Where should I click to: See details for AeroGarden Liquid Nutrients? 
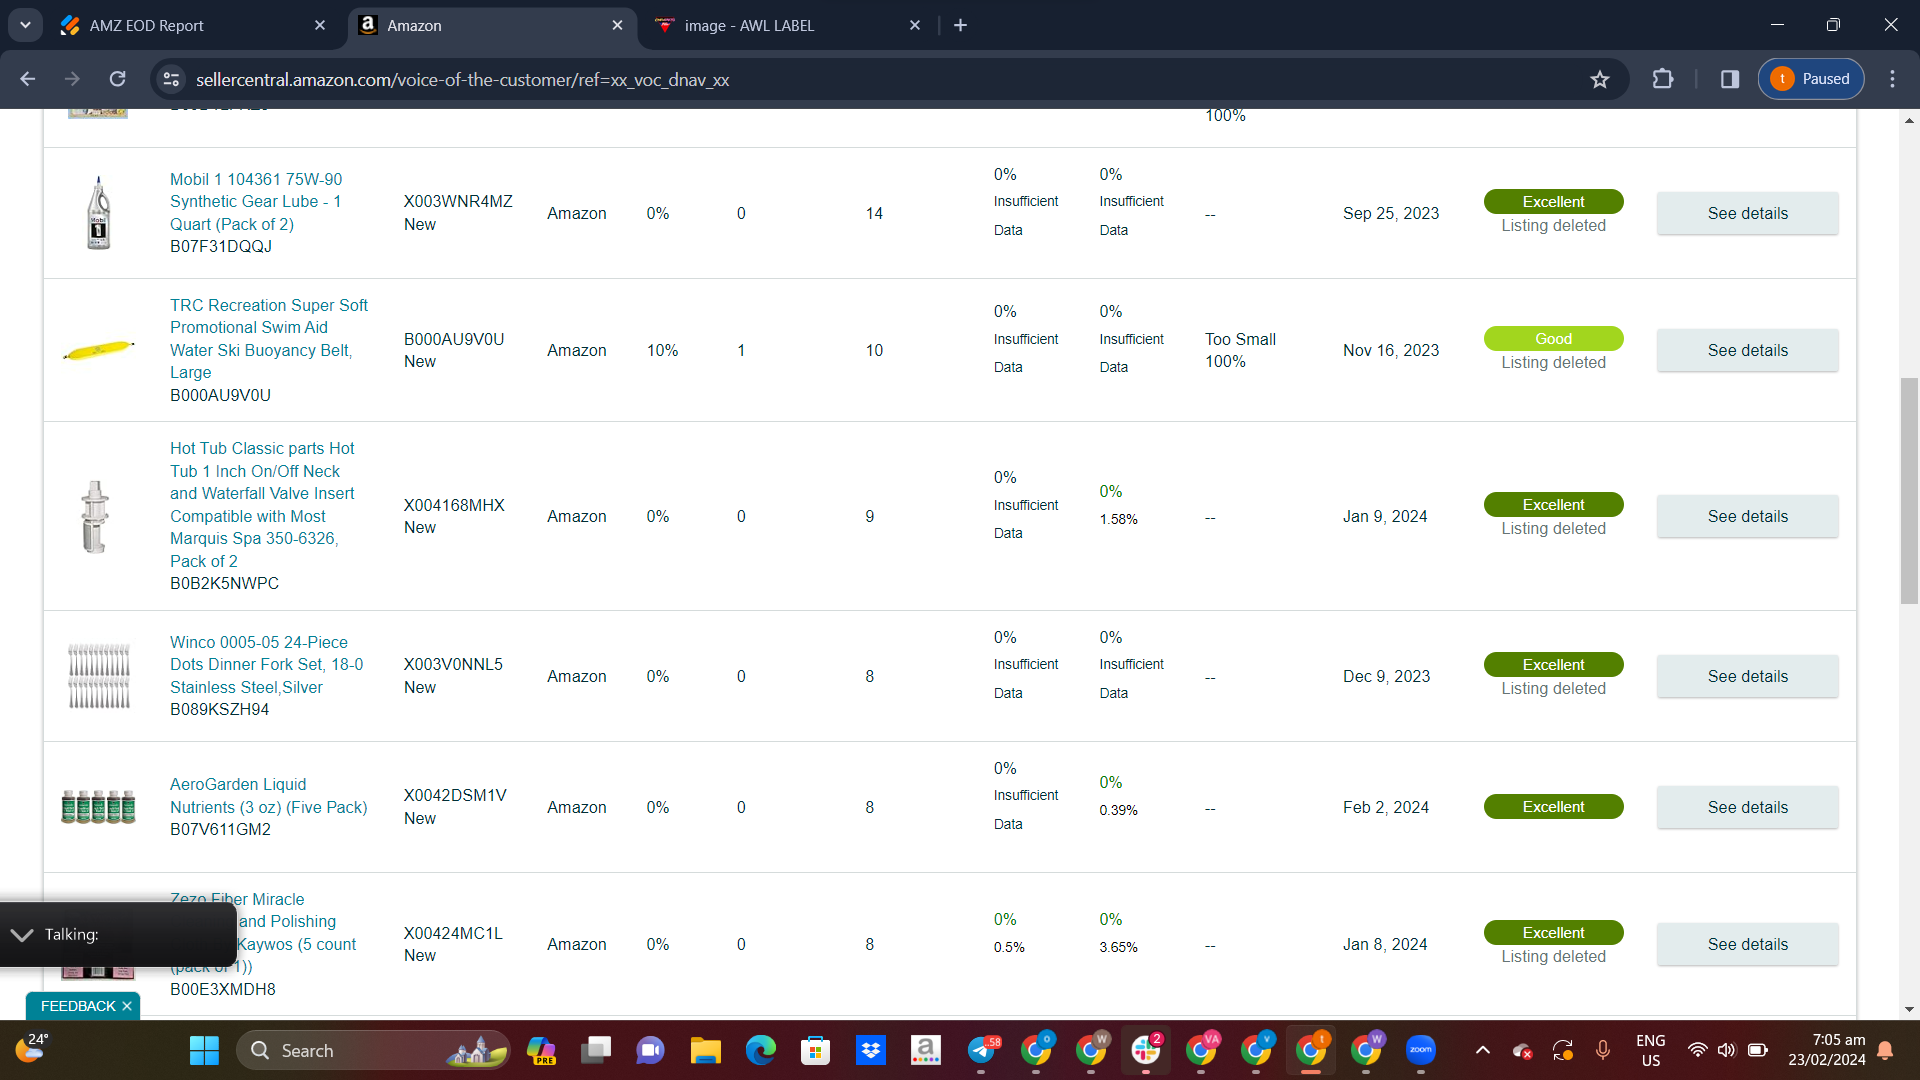[1747, 807]
